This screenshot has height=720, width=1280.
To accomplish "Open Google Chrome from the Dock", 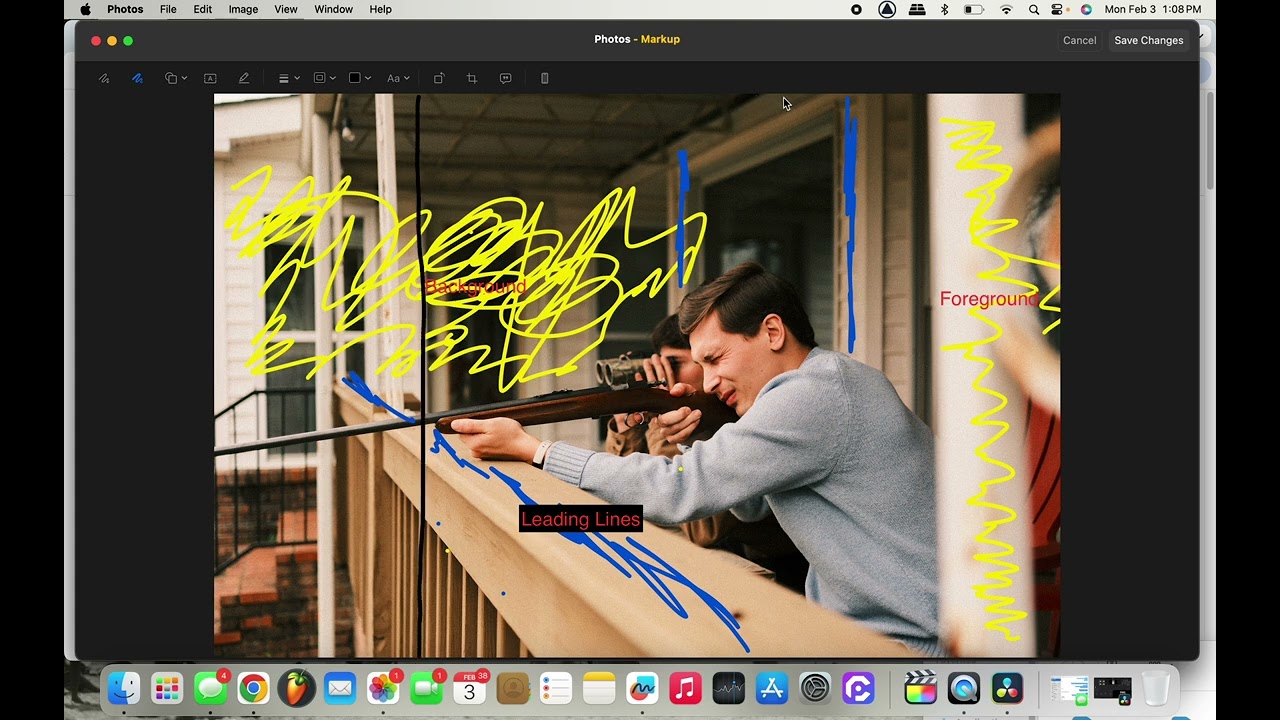I will [253, 688].
